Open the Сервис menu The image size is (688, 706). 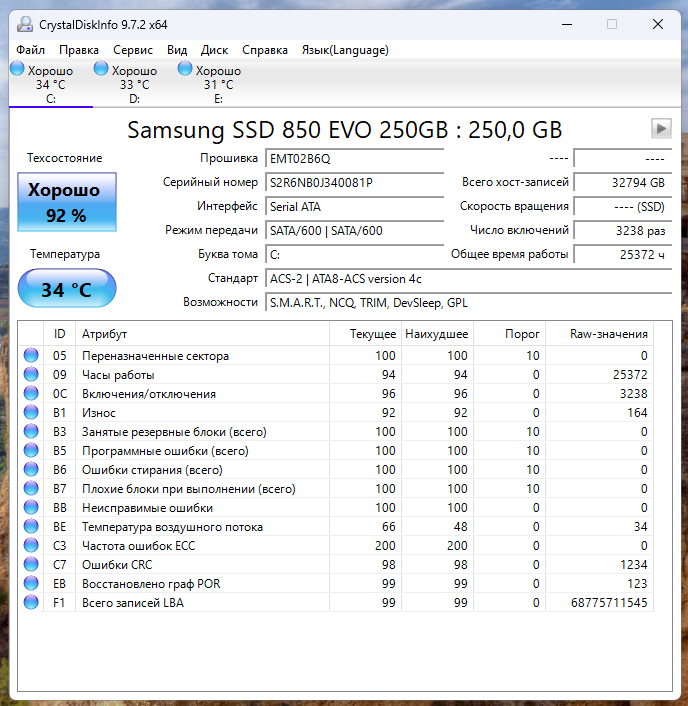(133, 50)
